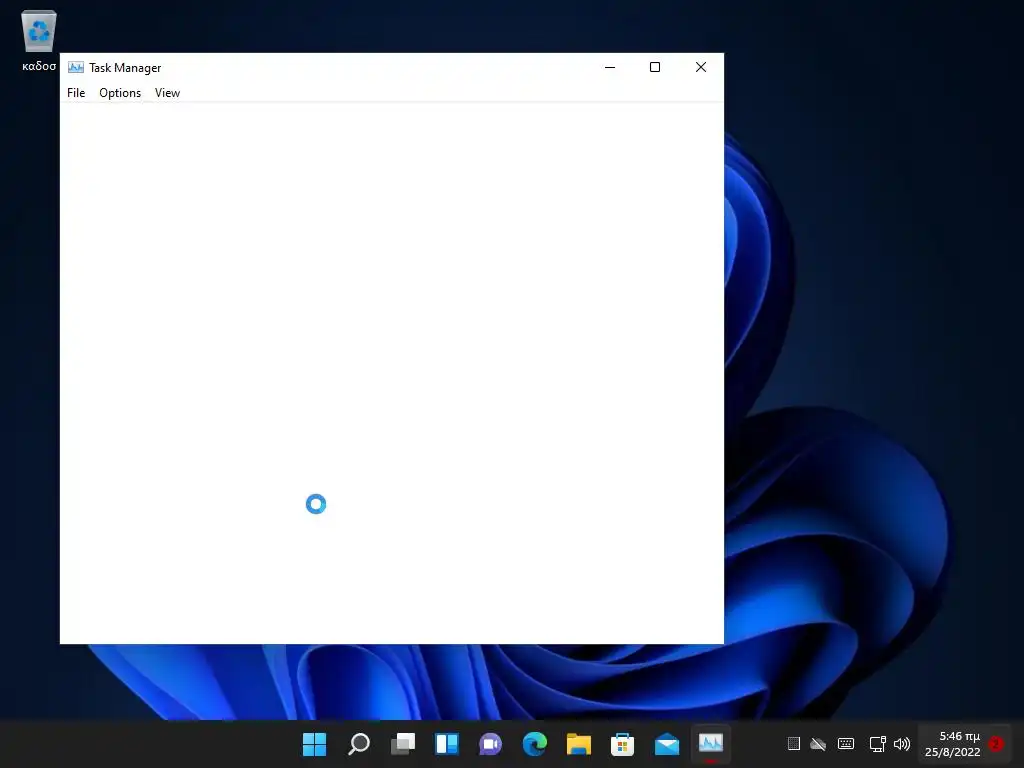
Task: Open the clock and date flyout
Action: 953,744
